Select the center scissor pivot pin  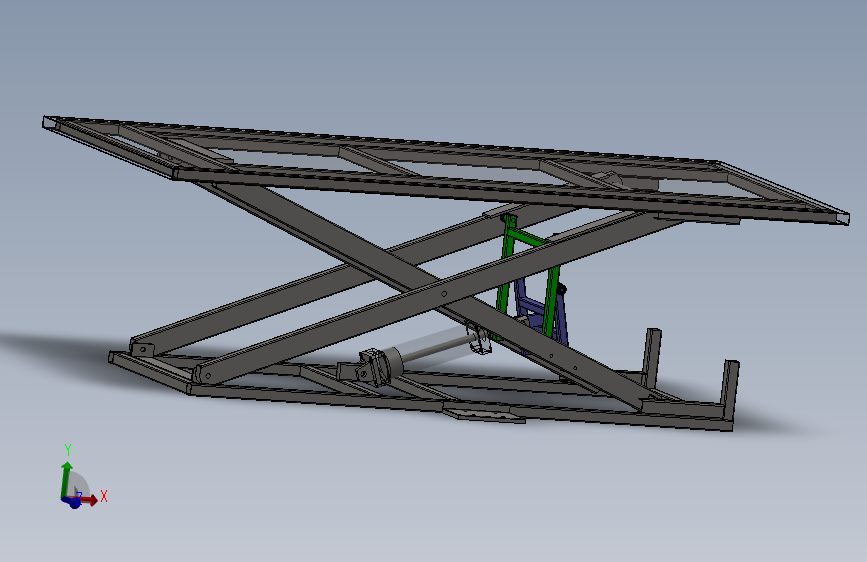pyautogui.click(x=444, y=294)
